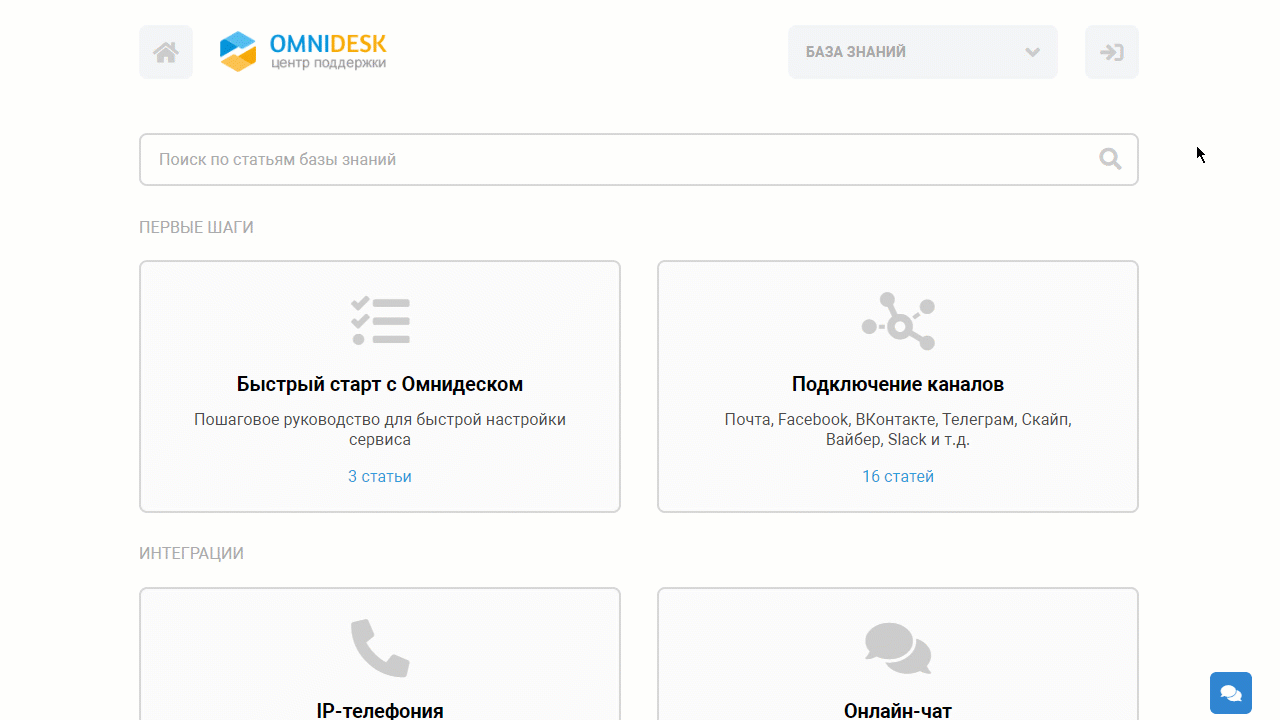The height and width of the screenshot is (720, 1280).
Task: Click the центр поддержки tagline
Action: [328, 63]
